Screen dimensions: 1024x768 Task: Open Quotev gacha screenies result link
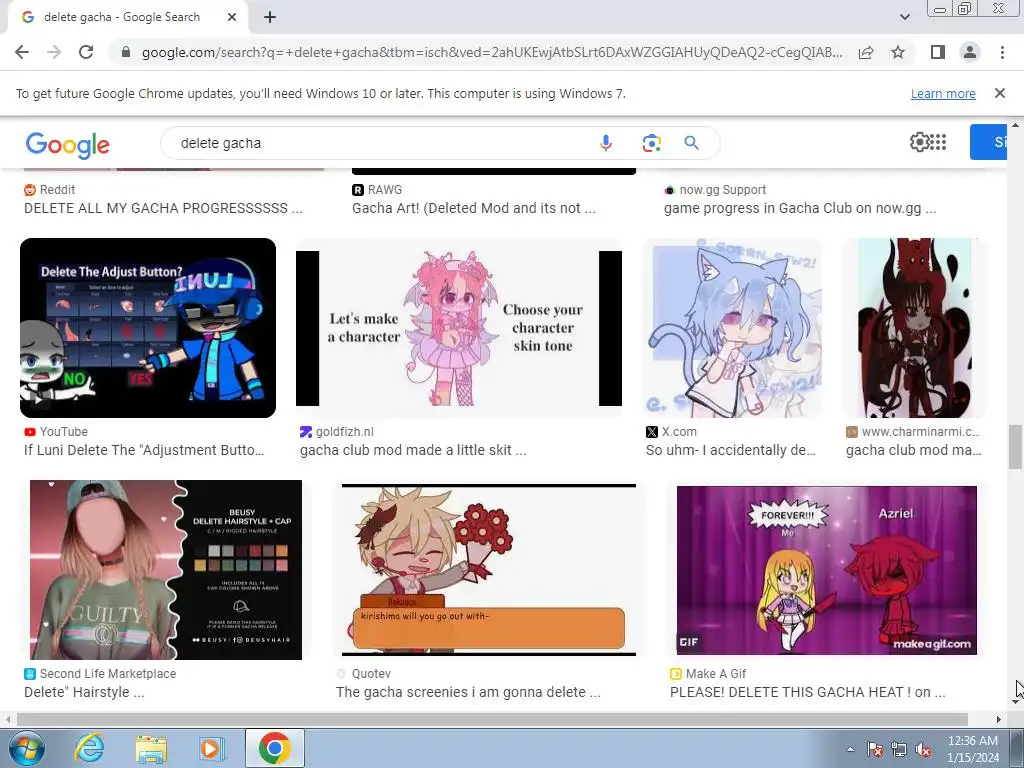pos(468,692)
